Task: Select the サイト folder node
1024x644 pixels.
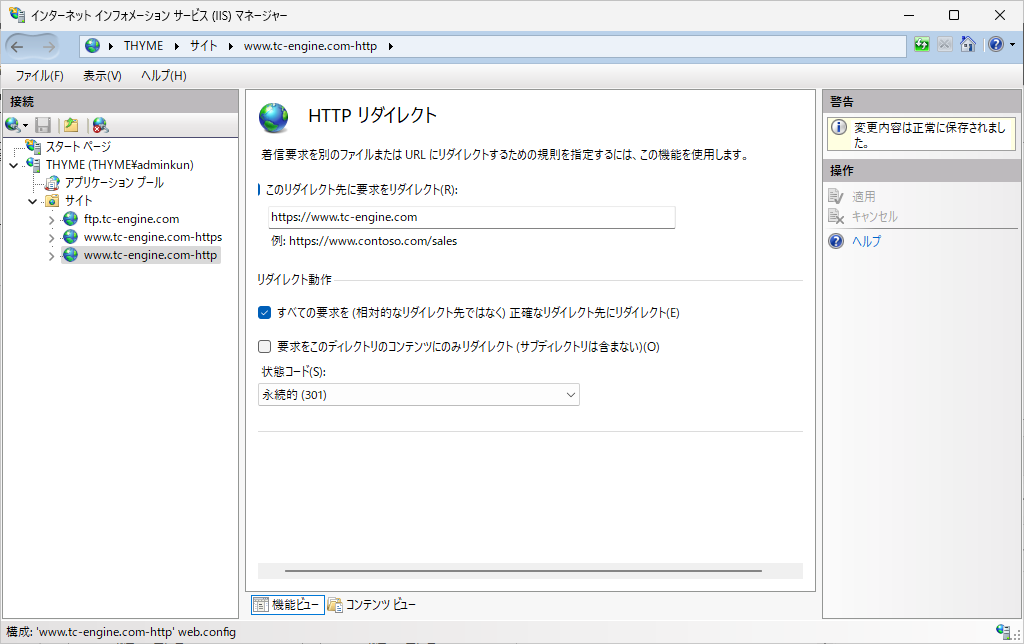Action: click(78, 201)
